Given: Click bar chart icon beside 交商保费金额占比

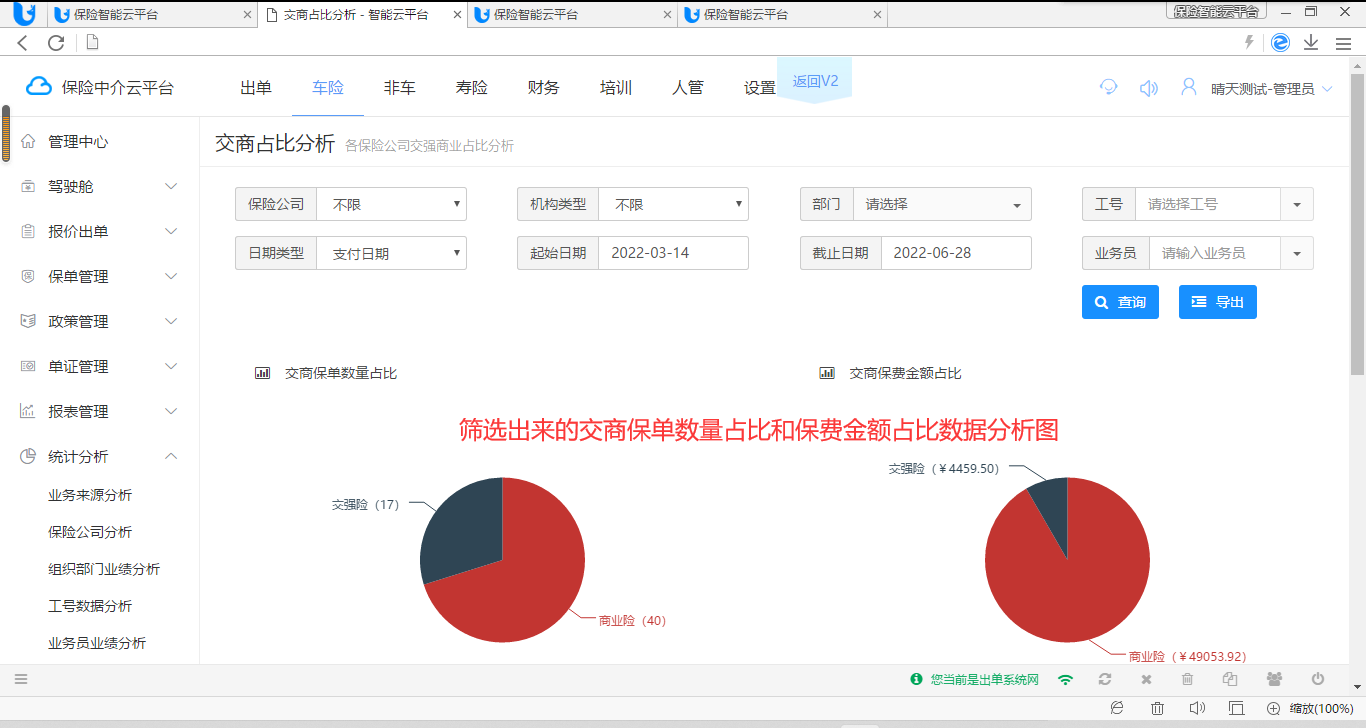Looking at the screenshot, I should click(x=827, y=373).
